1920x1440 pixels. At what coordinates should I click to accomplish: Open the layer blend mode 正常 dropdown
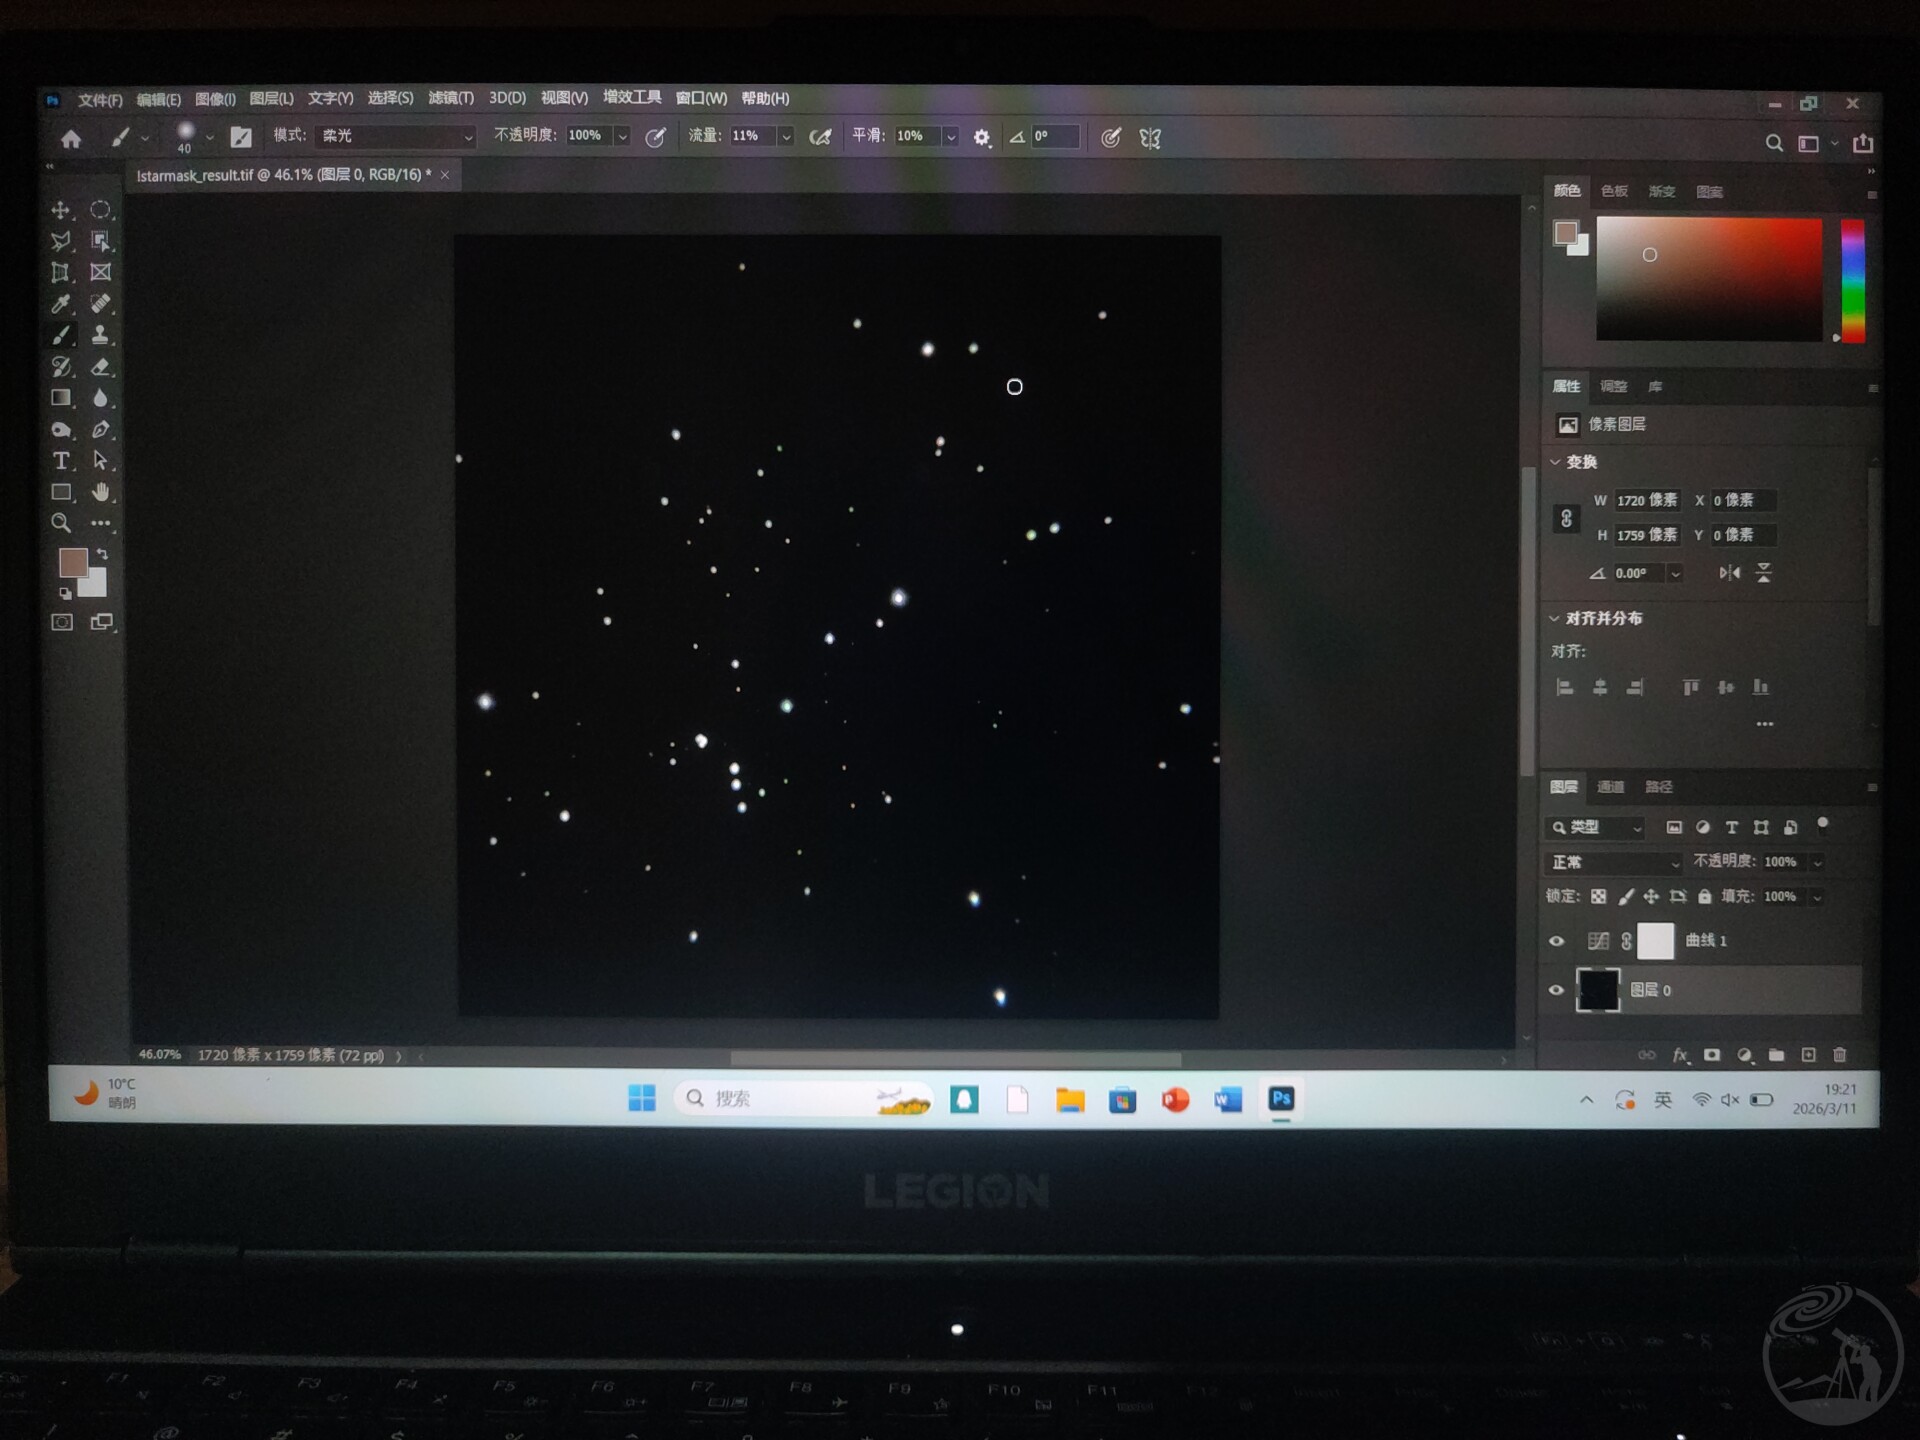(x=1614, y=862)
